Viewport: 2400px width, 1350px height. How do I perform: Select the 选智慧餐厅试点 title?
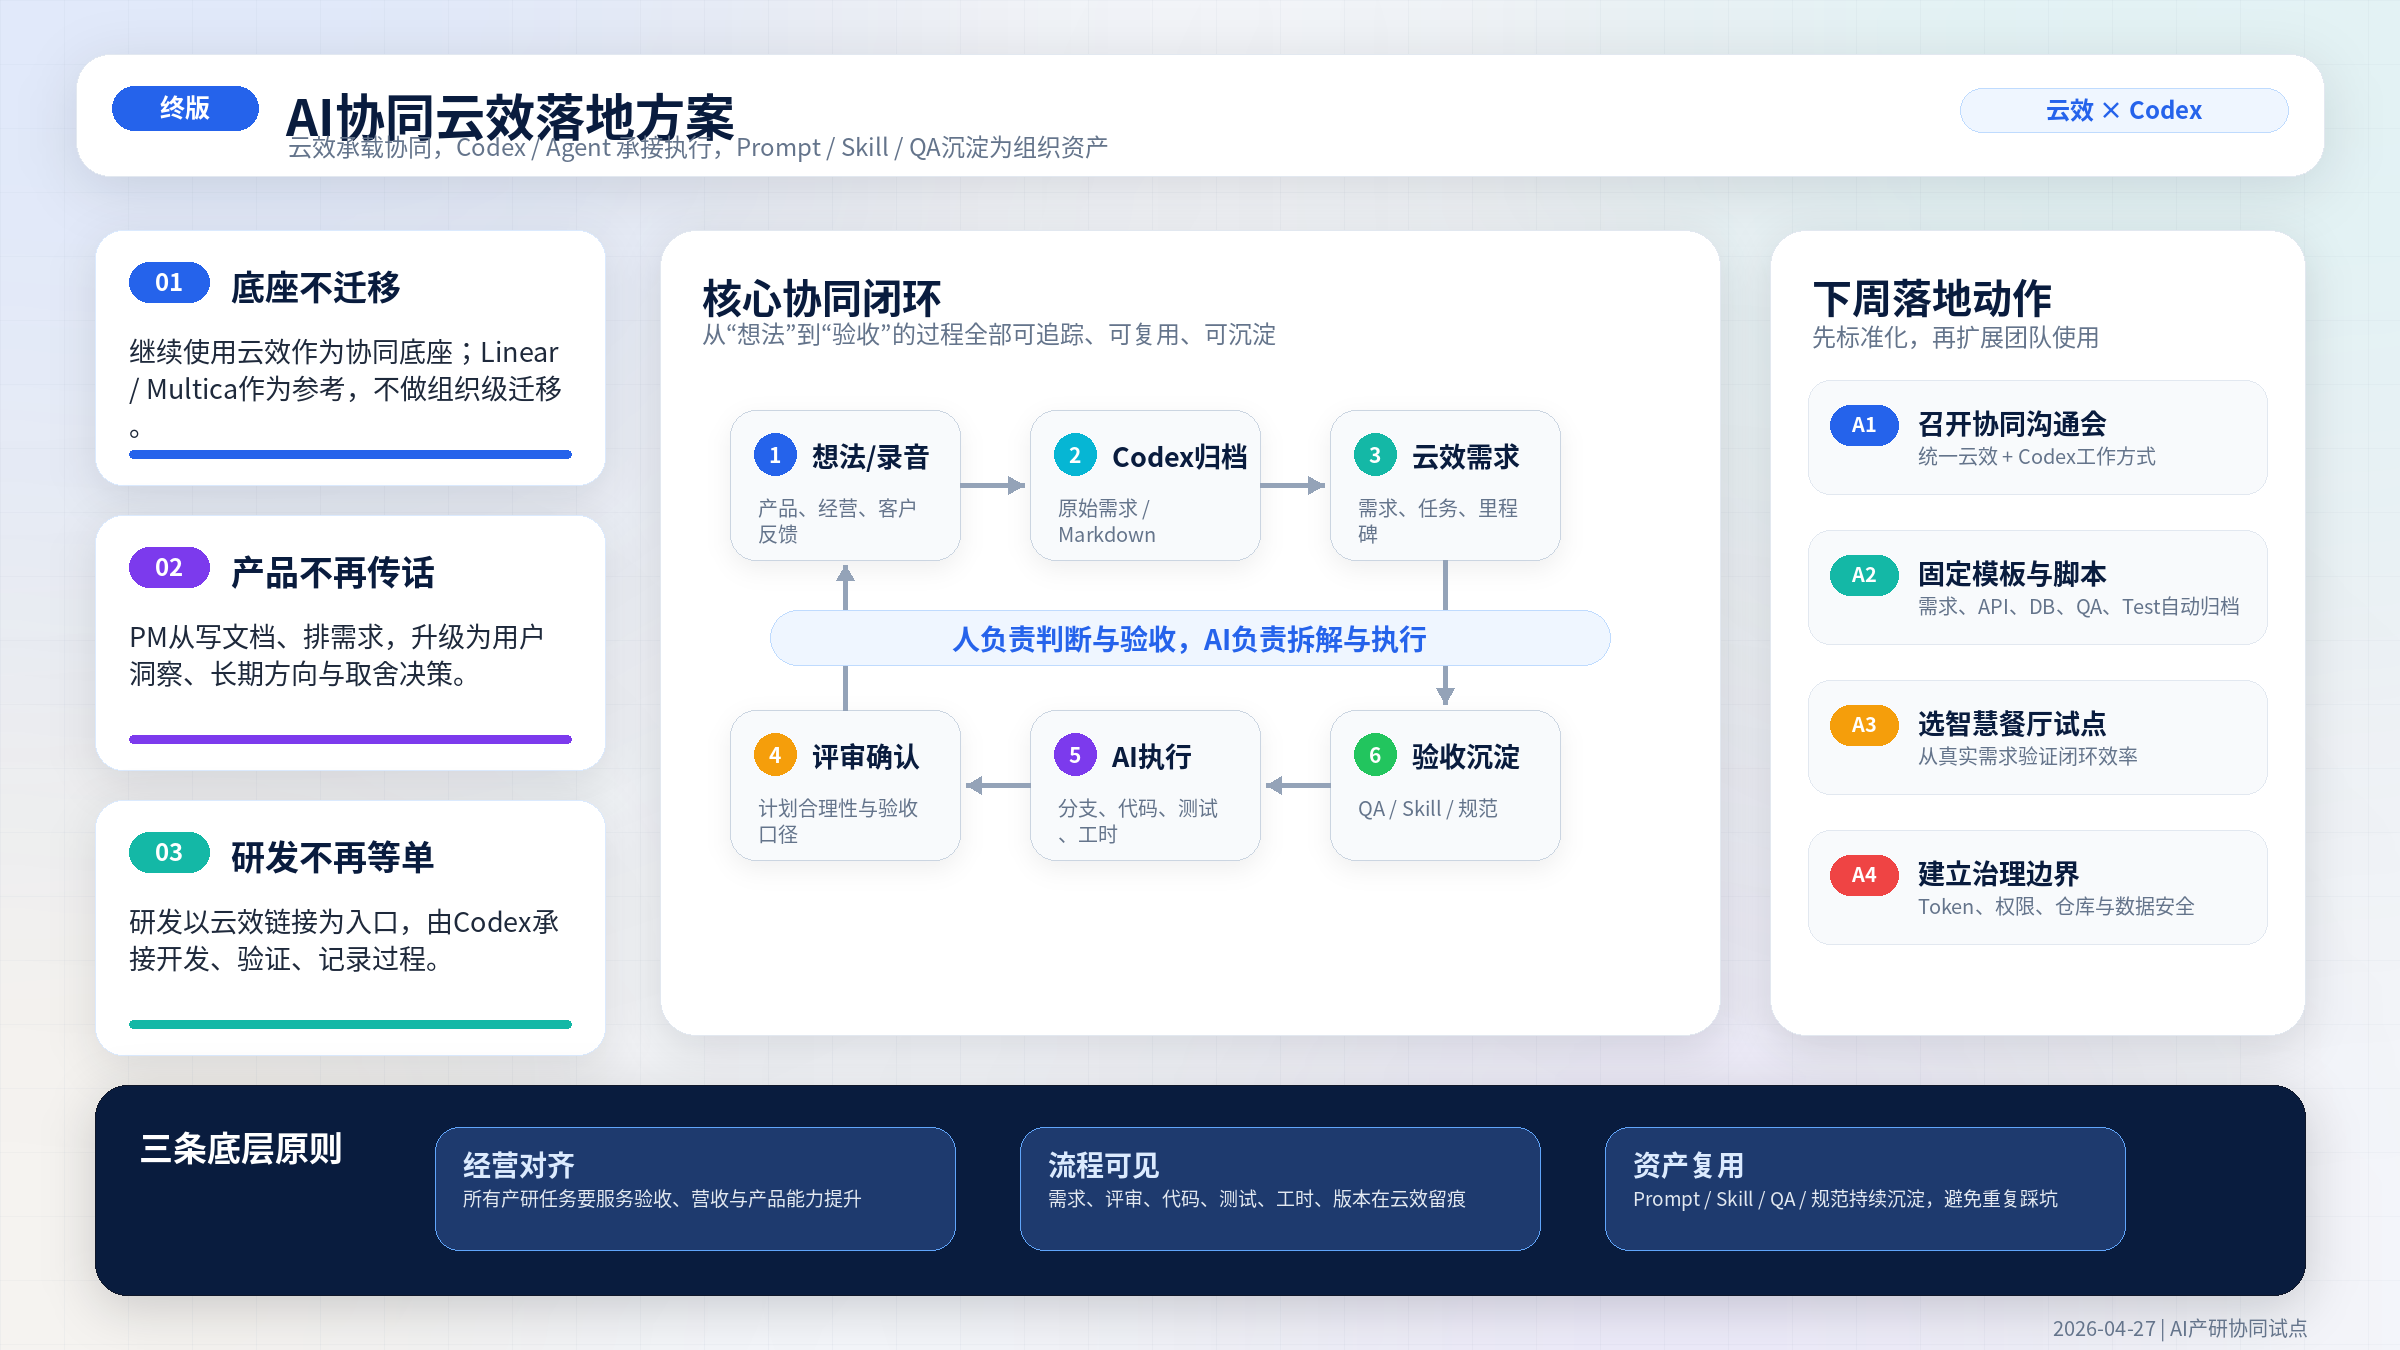(2012, 724)
